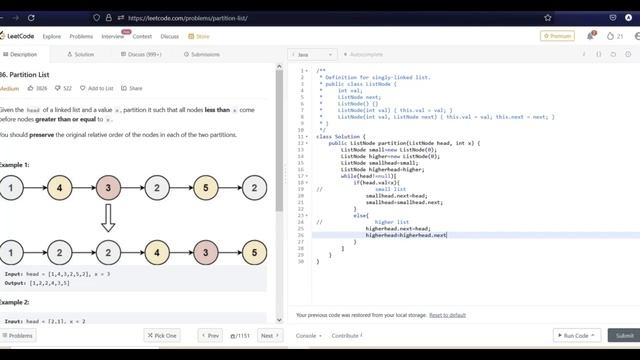Click the description panel scrollbar thumb
The image size is (640, 360).
(279, 141)
